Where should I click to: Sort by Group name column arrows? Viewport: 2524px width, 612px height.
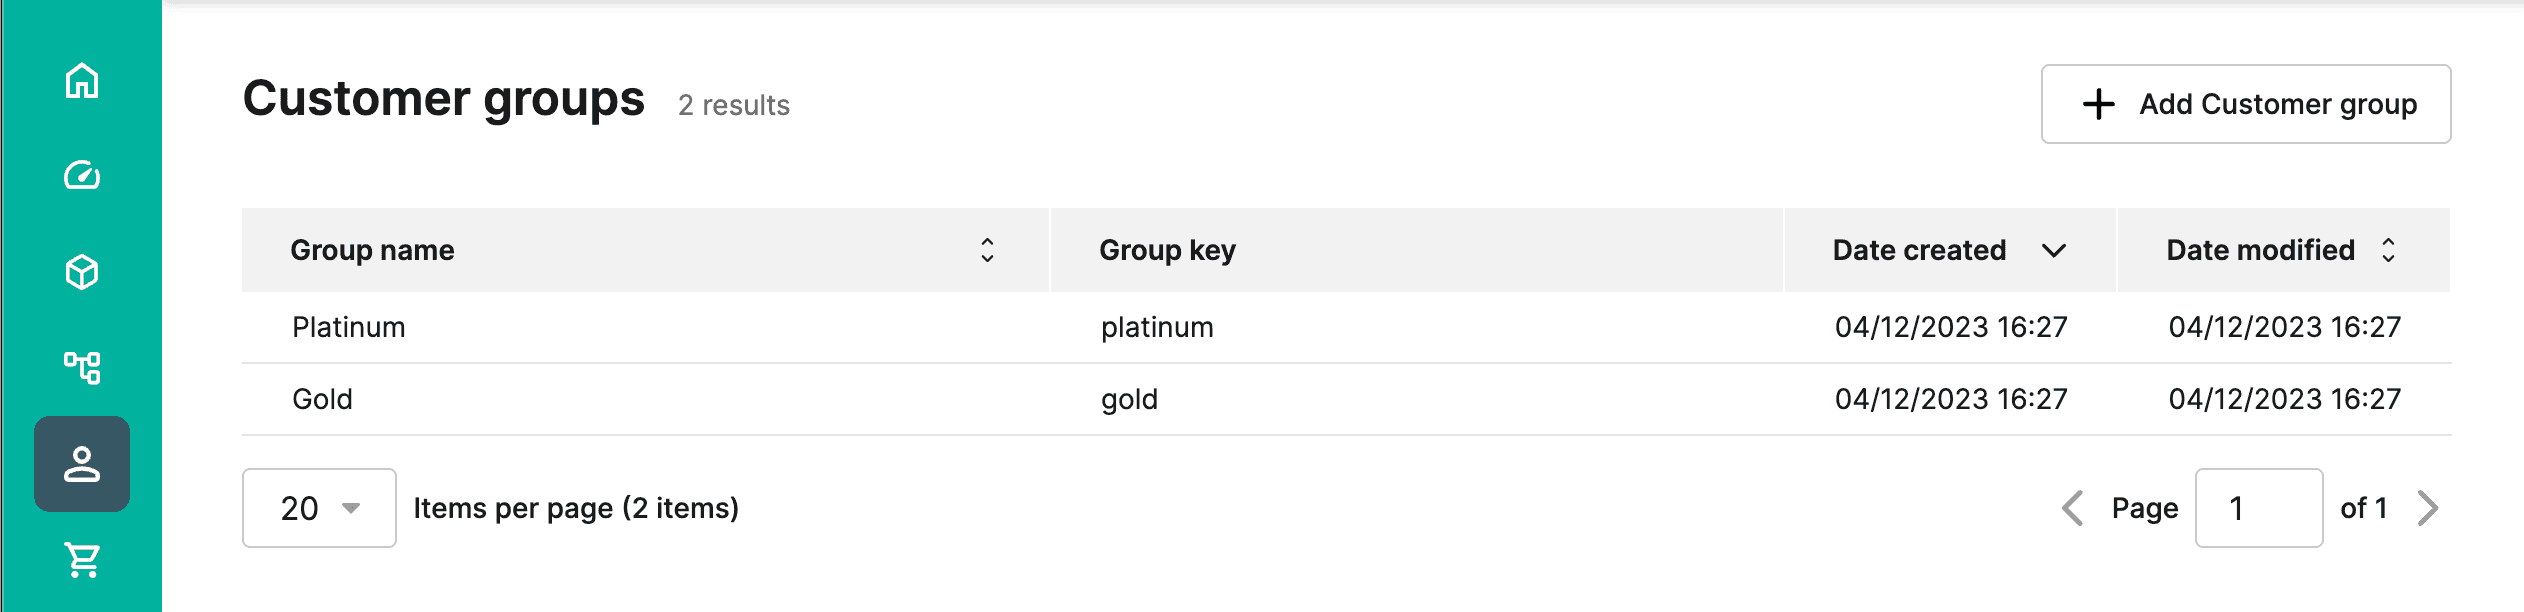pos(987,250)
